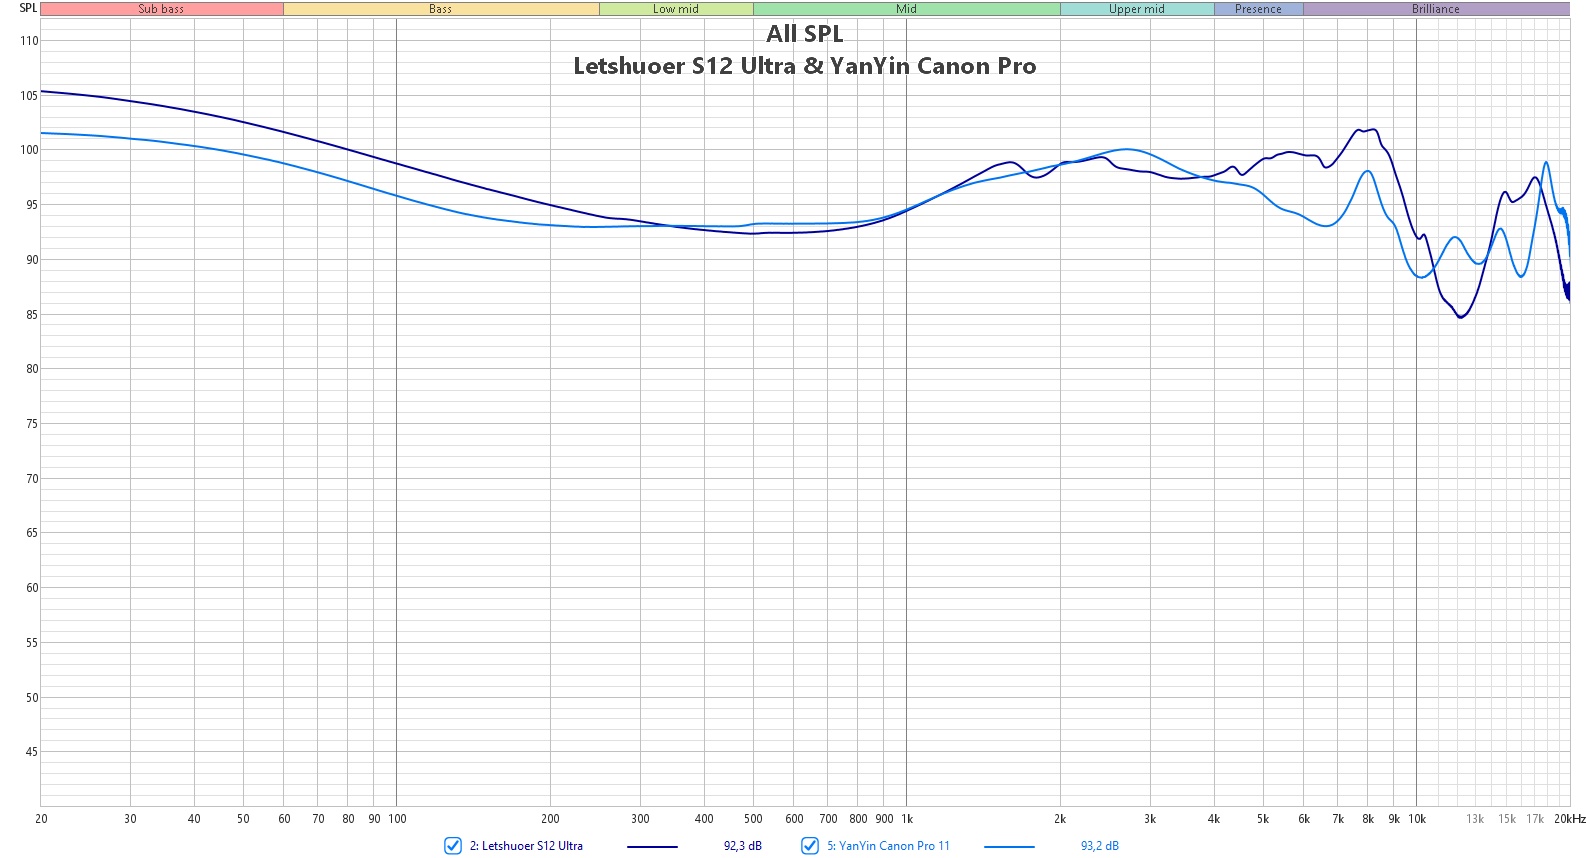Click the 500 frequency axis label
Image resolution: width=1590 pixels, height=858 pixels.
pyautogui.click(x=753, y=819)
